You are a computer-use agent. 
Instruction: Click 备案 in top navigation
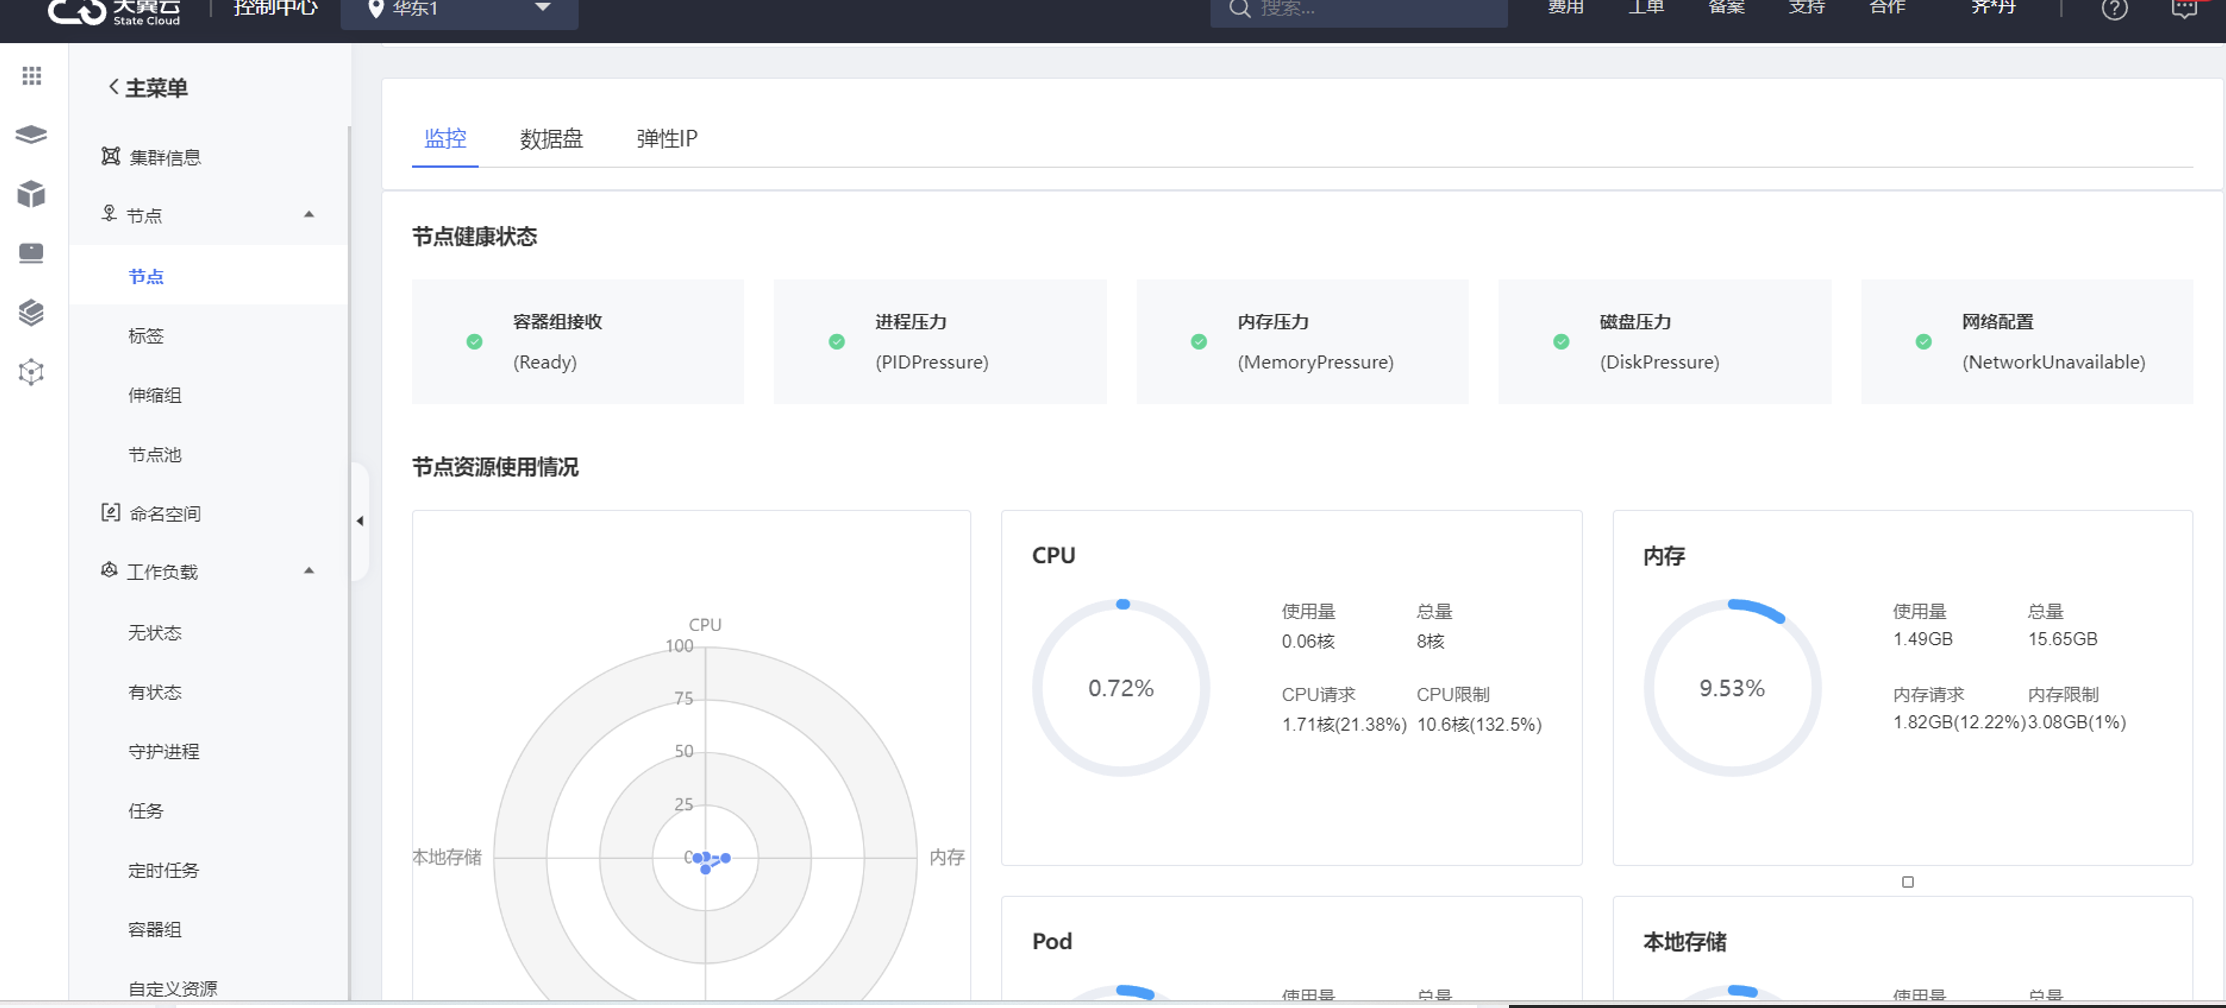[1726, 8]
